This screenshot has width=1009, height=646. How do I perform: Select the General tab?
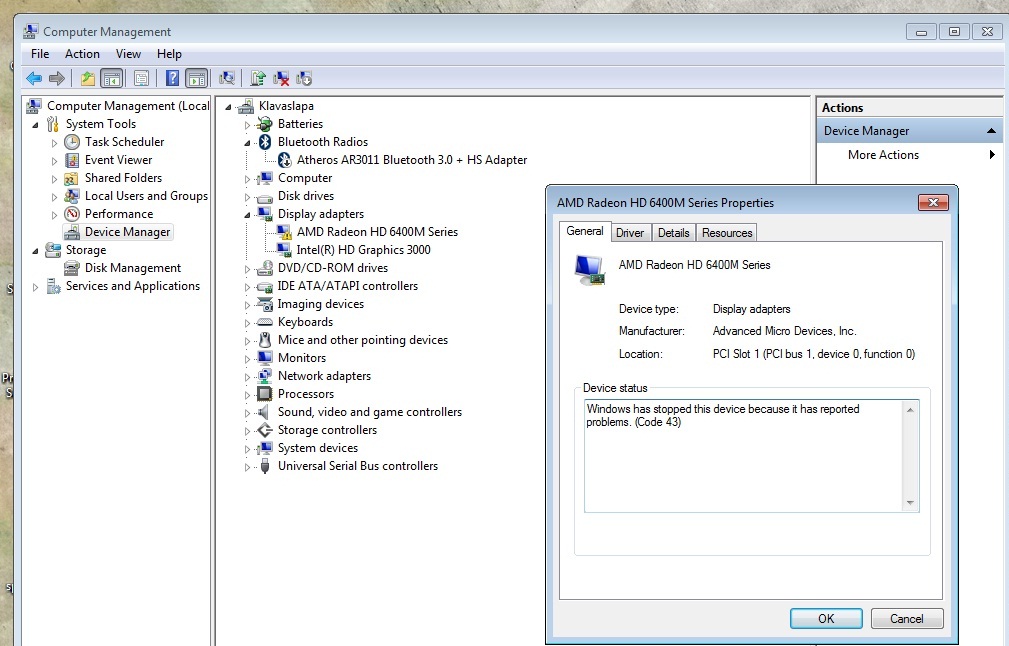coord(584,231)
